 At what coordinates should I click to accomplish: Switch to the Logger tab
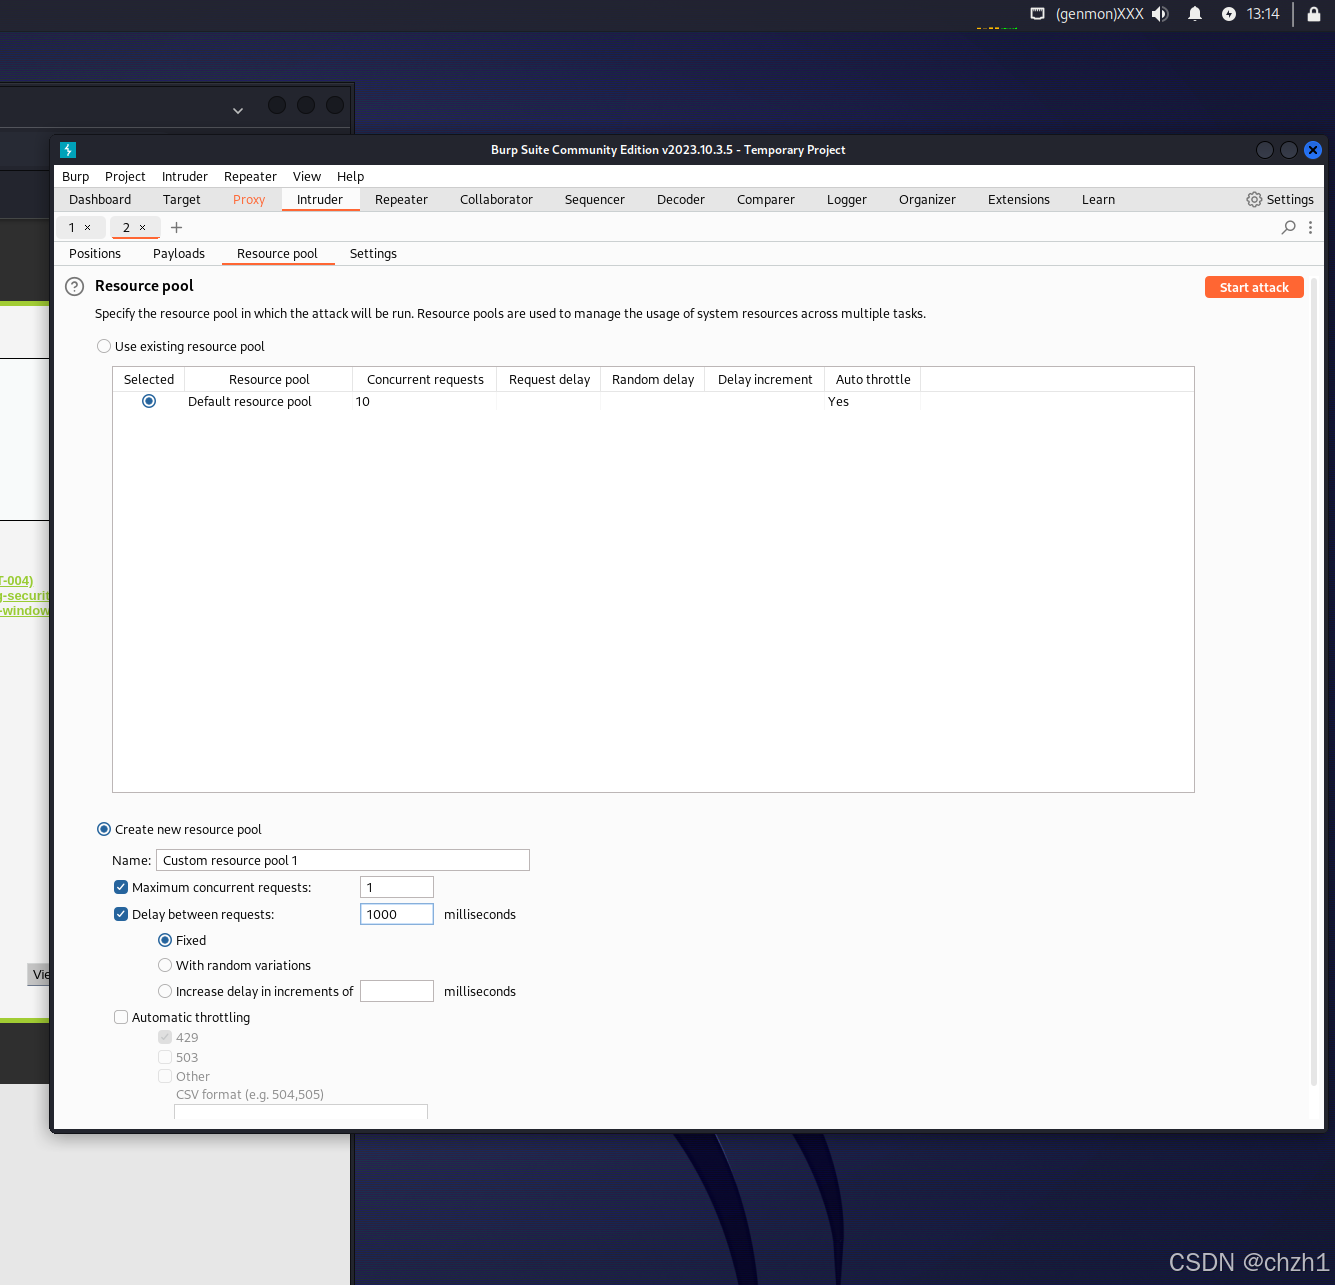point(847,200)
